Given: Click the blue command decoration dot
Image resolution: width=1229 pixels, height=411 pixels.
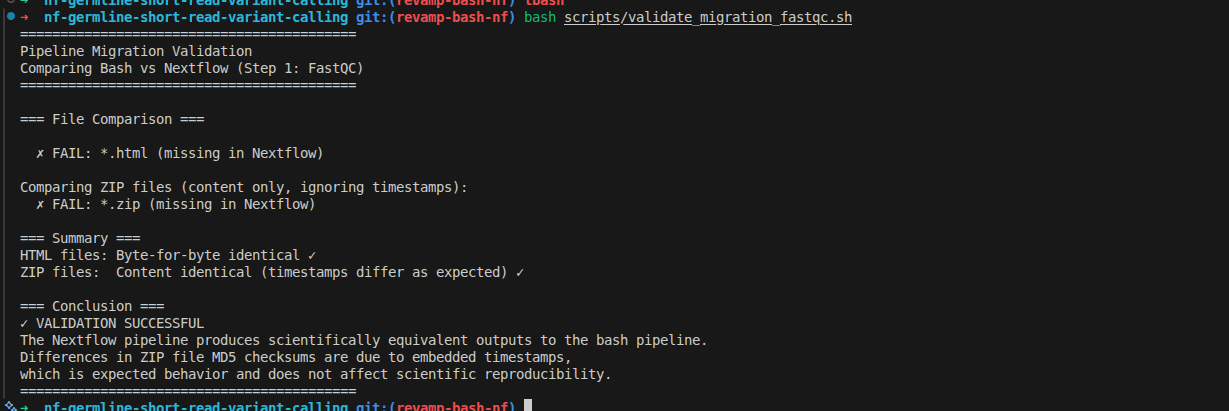Looking at the screenshot, I should (9, 18).
